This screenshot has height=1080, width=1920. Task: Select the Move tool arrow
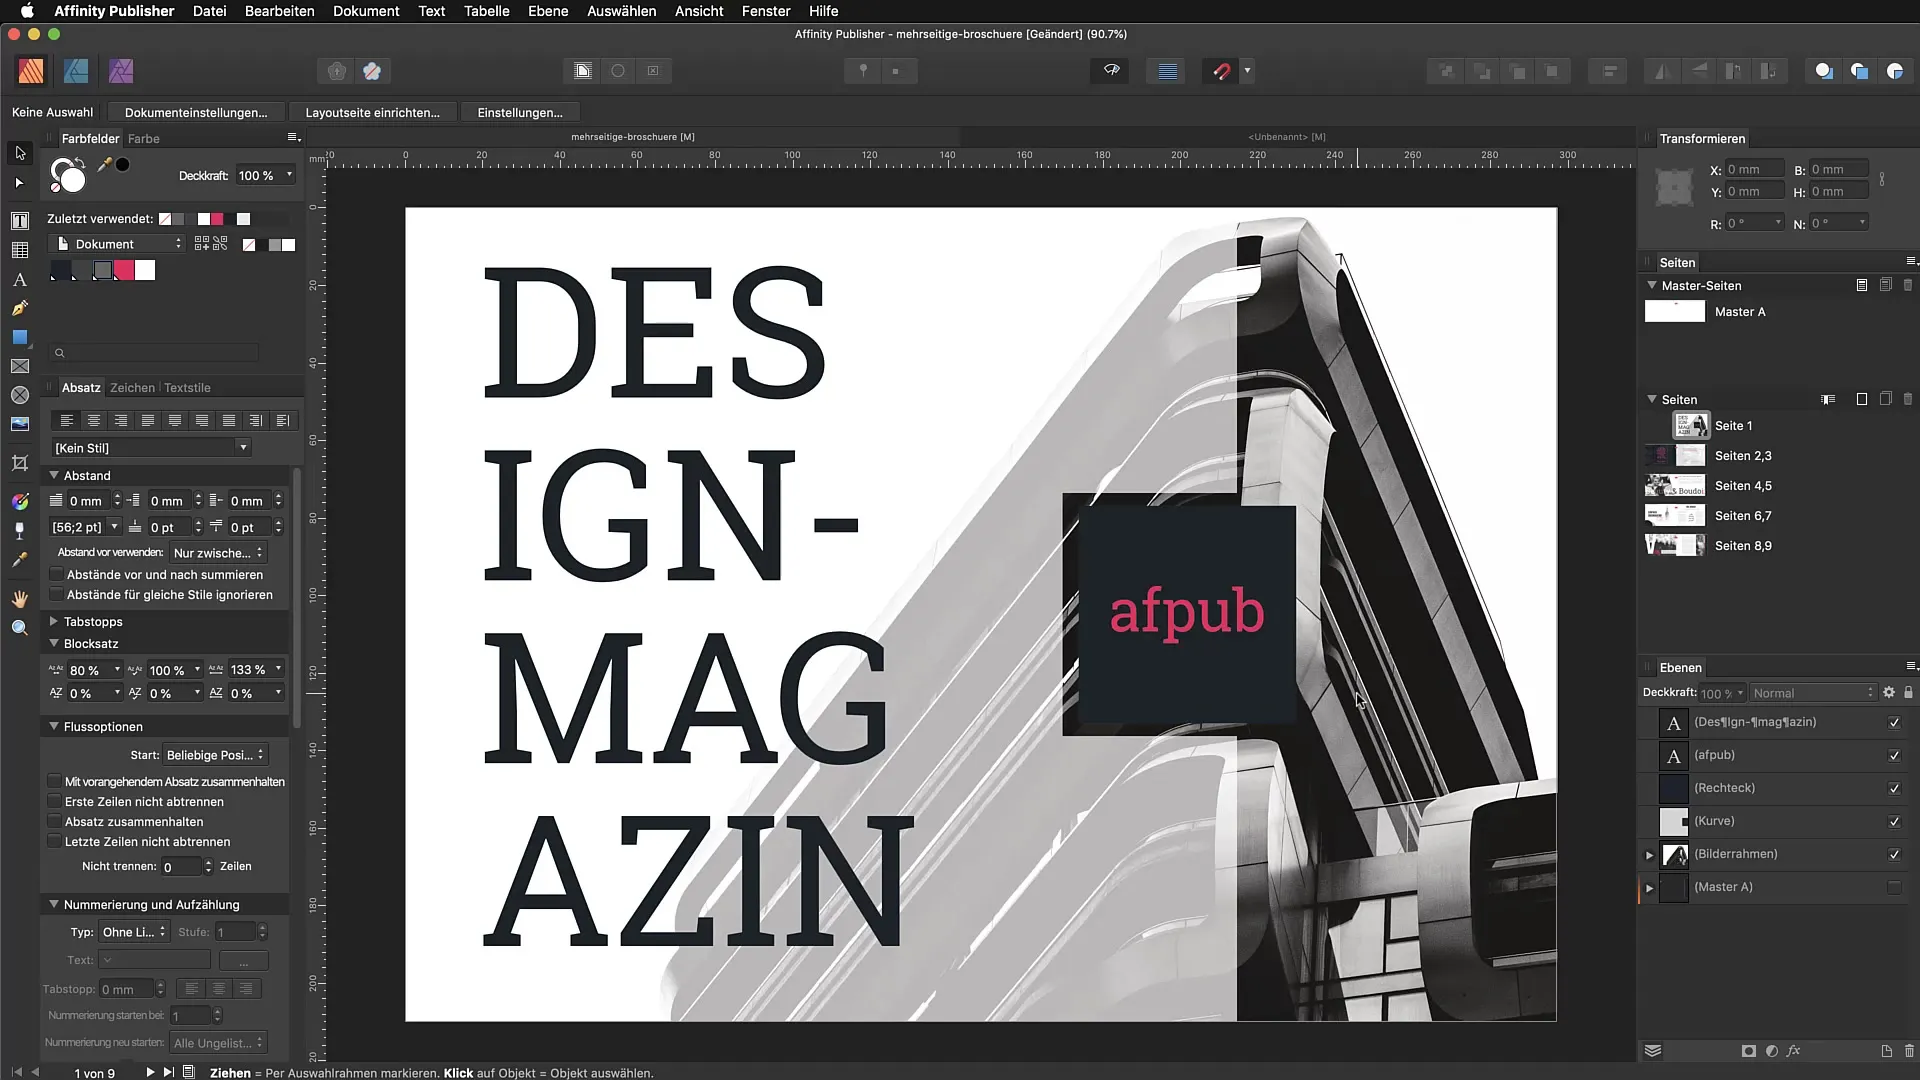pyautogui.click(x=20, y=153)
